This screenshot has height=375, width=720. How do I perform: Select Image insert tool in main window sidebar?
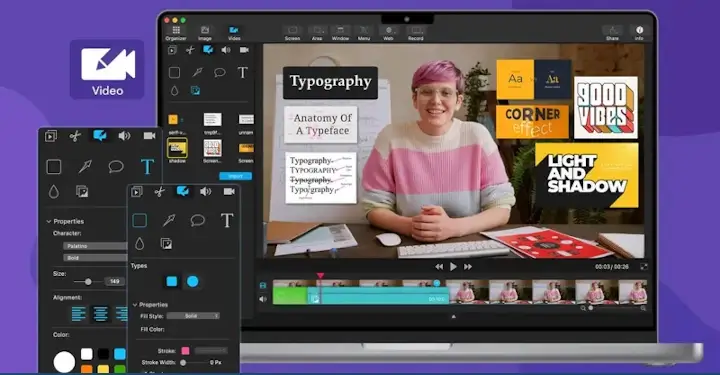(196, 91)
